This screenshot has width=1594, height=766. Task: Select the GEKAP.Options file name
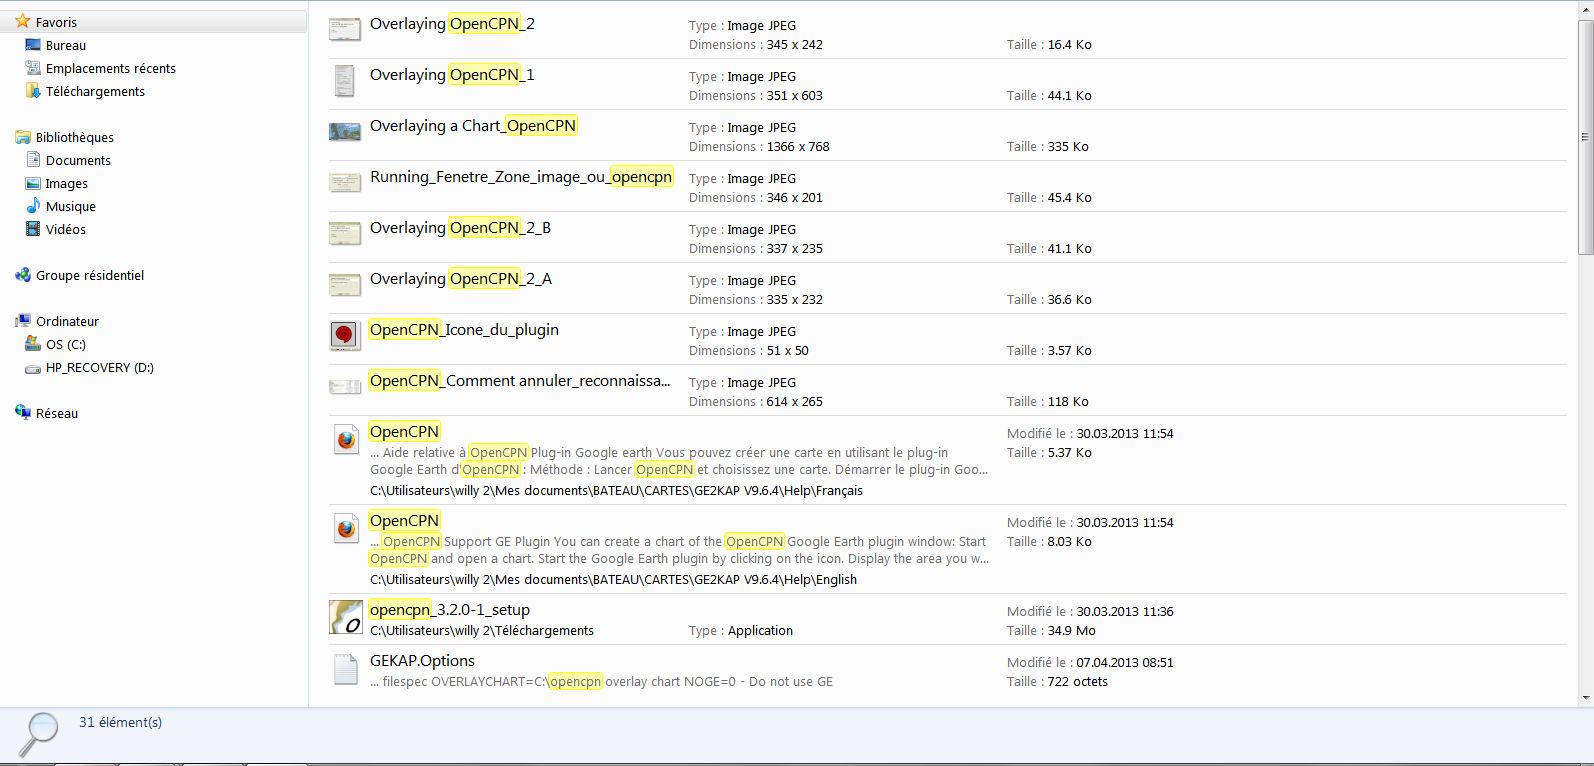tap(422, 661)
